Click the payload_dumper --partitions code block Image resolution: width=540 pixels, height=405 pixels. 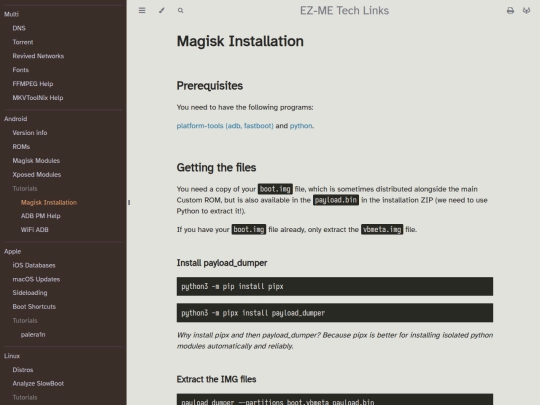[x=335, y=399]
